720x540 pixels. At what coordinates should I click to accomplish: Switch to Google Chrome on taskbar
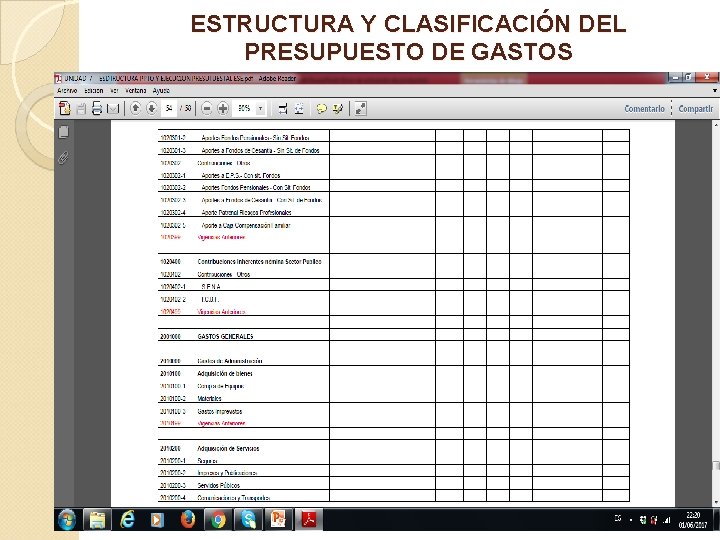218,520
